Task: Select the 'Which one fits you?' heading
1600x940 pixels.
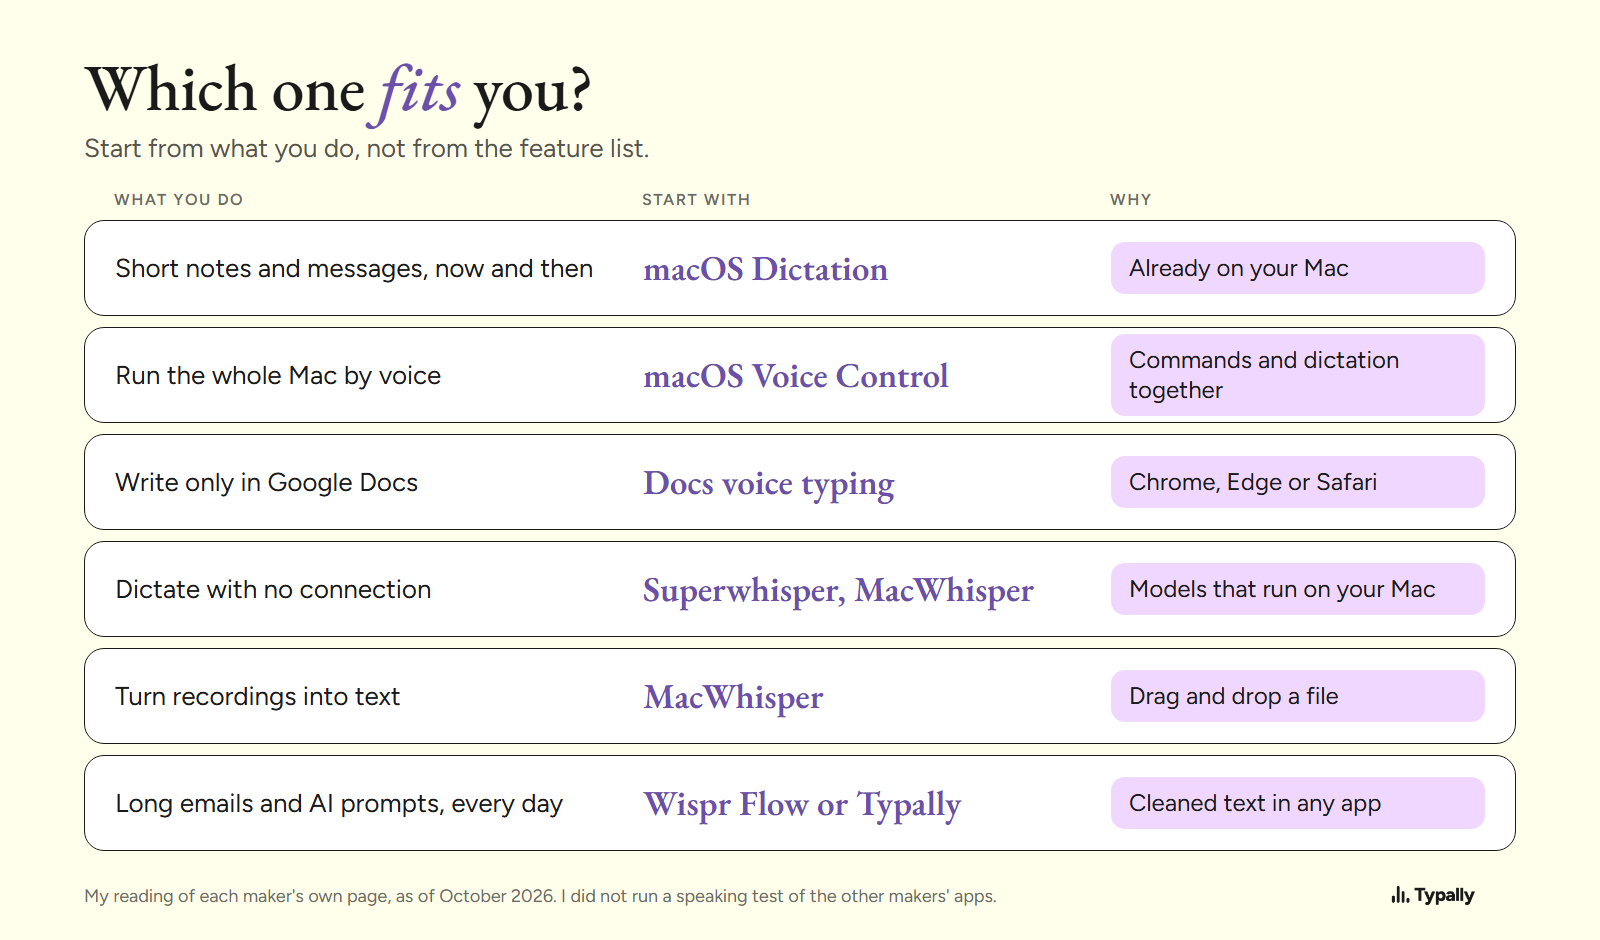Action: (338, 92)
